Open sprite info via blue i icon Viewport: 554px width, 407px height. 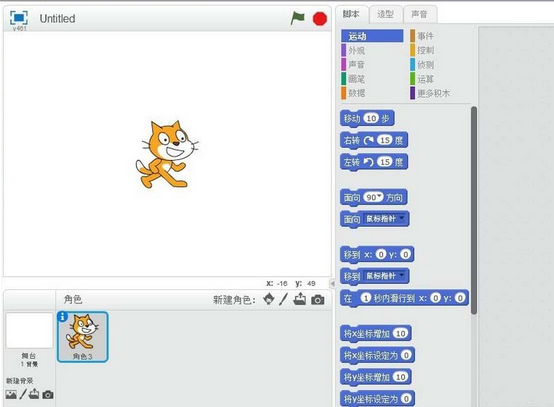[62, 317]
